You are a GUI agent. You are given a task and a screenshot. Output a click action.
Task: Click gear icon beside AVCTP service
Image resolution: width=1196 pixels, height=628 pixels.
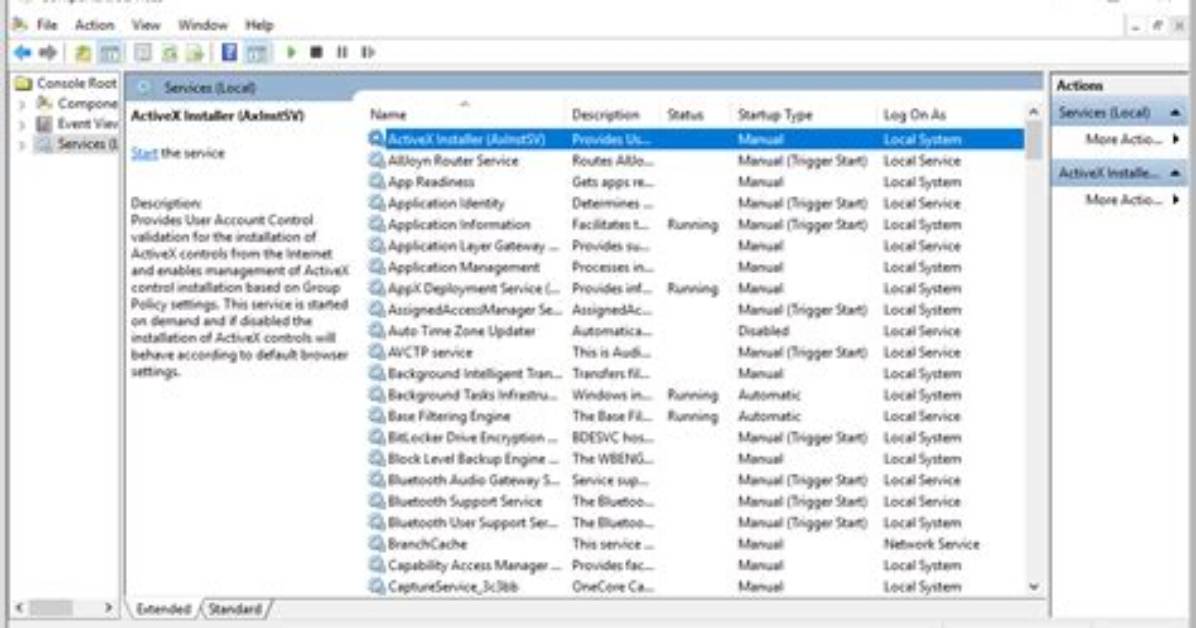pos(376,352)
